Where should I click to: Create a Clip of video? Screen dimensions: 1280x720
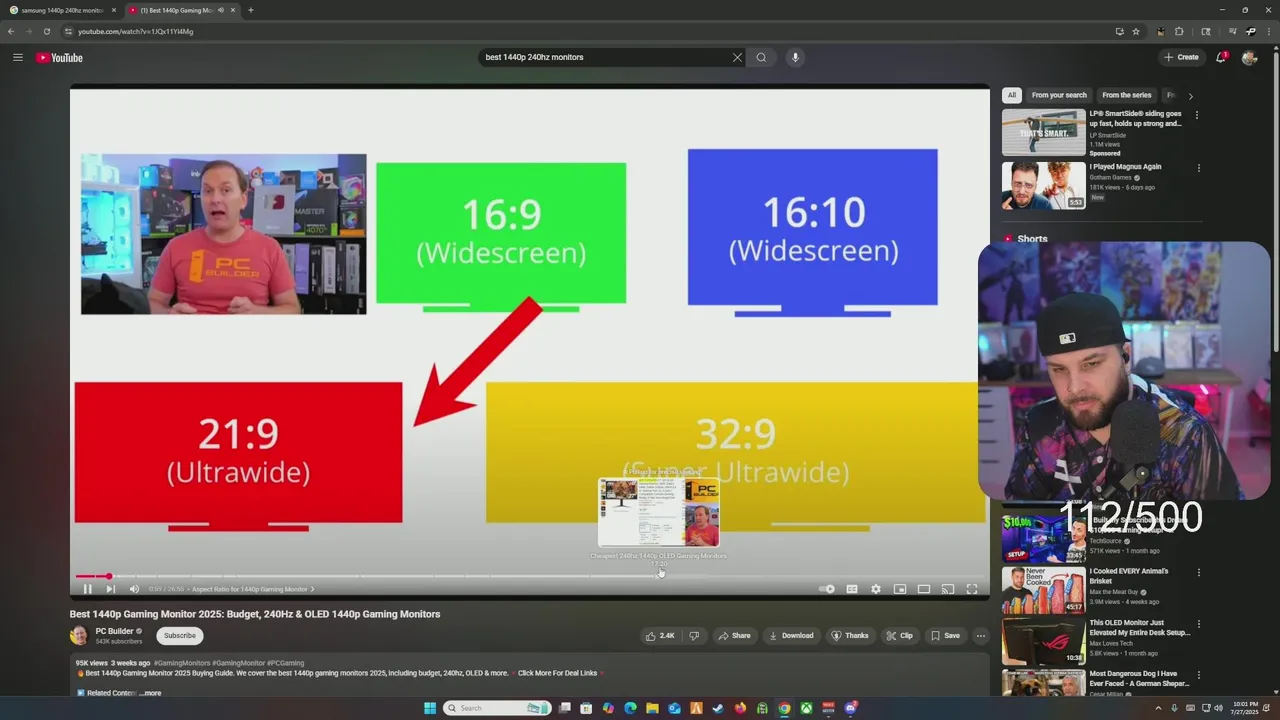click(899, 635)
